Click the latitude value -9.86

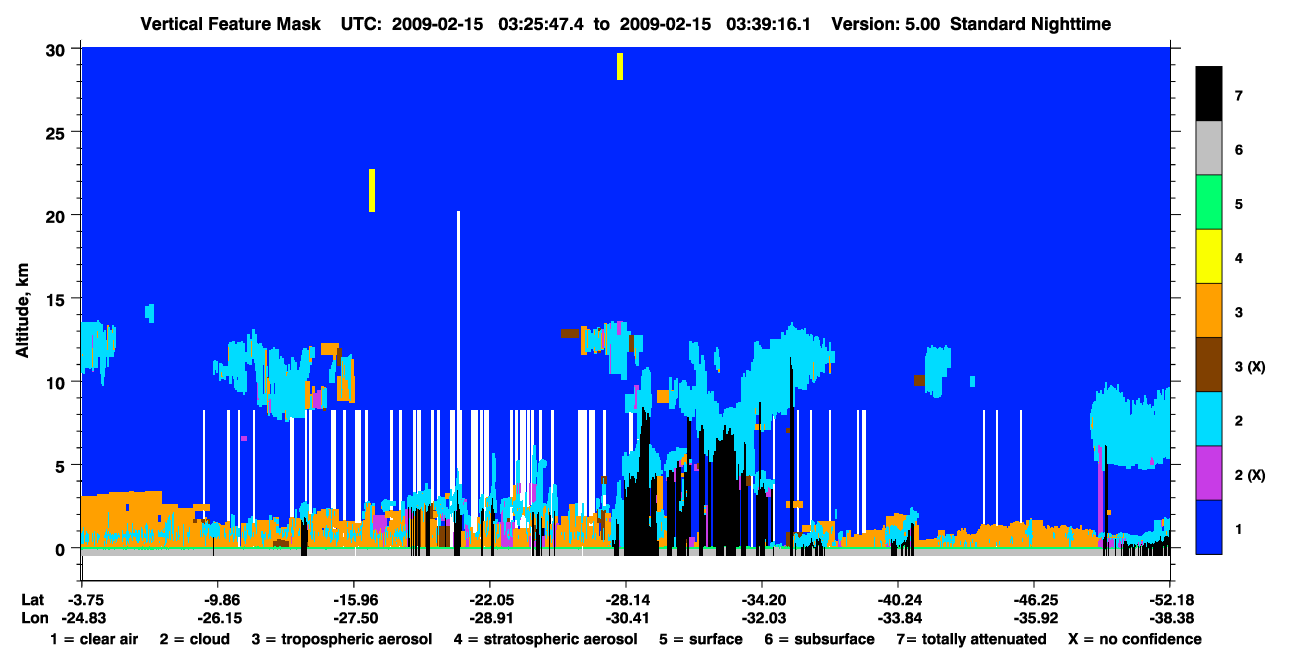(x=217, y=600)
